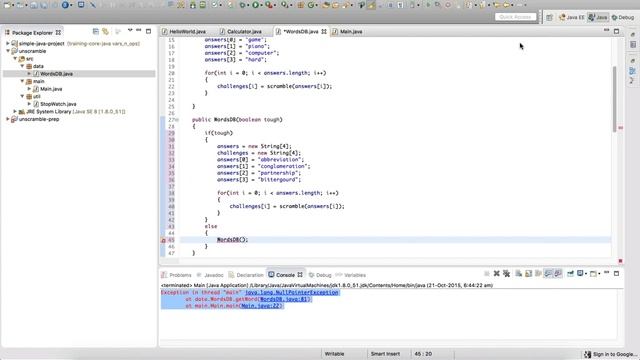Screen dimensions: 640x360
Task: Collapse the main package
Action: pos(22,81)
